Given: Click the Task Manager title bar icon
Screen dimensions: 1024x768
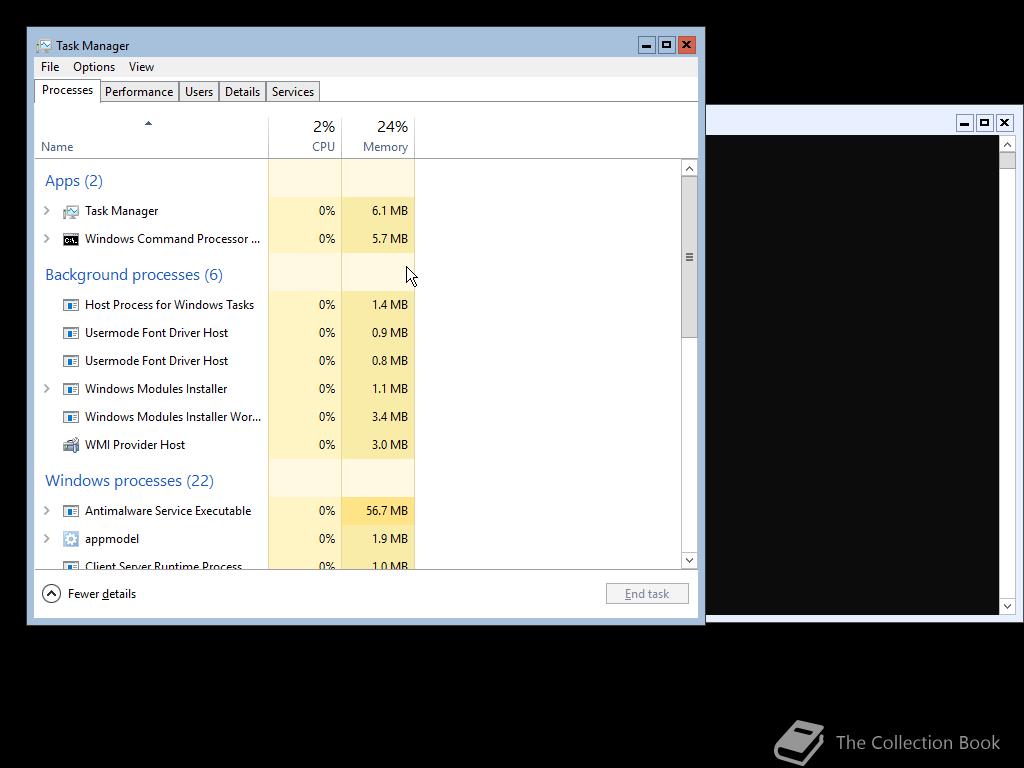Looking at the screenshot, I should [x=44, y=46].
